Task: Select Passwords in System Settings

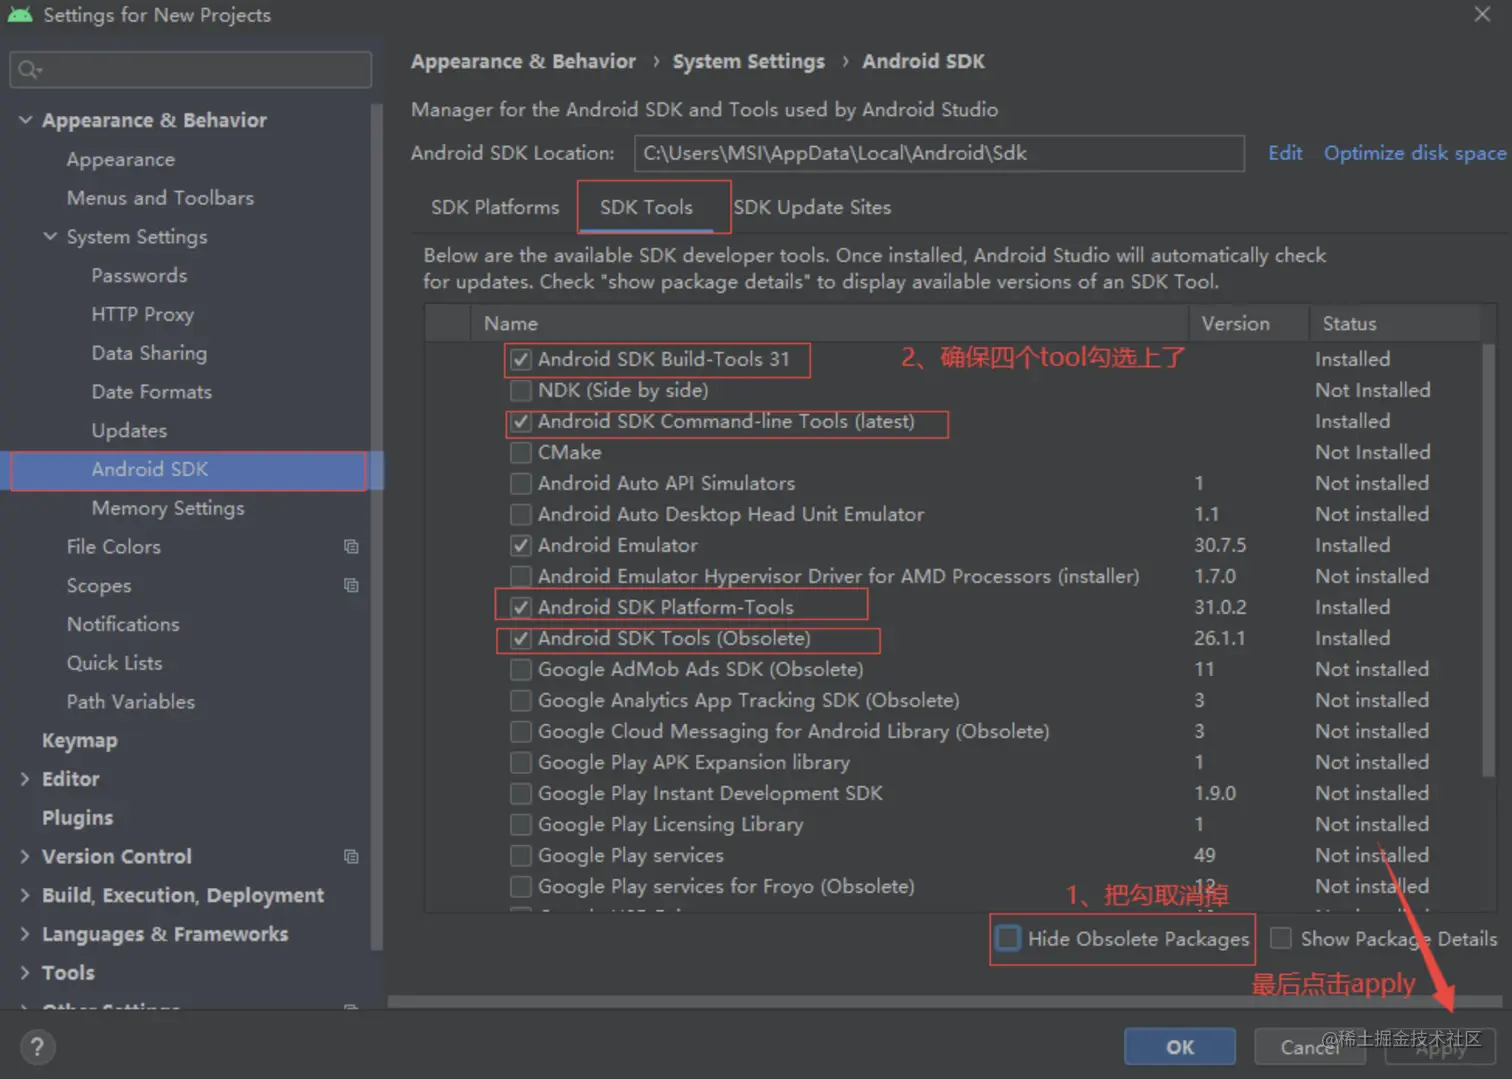Action: click(139, 275)
